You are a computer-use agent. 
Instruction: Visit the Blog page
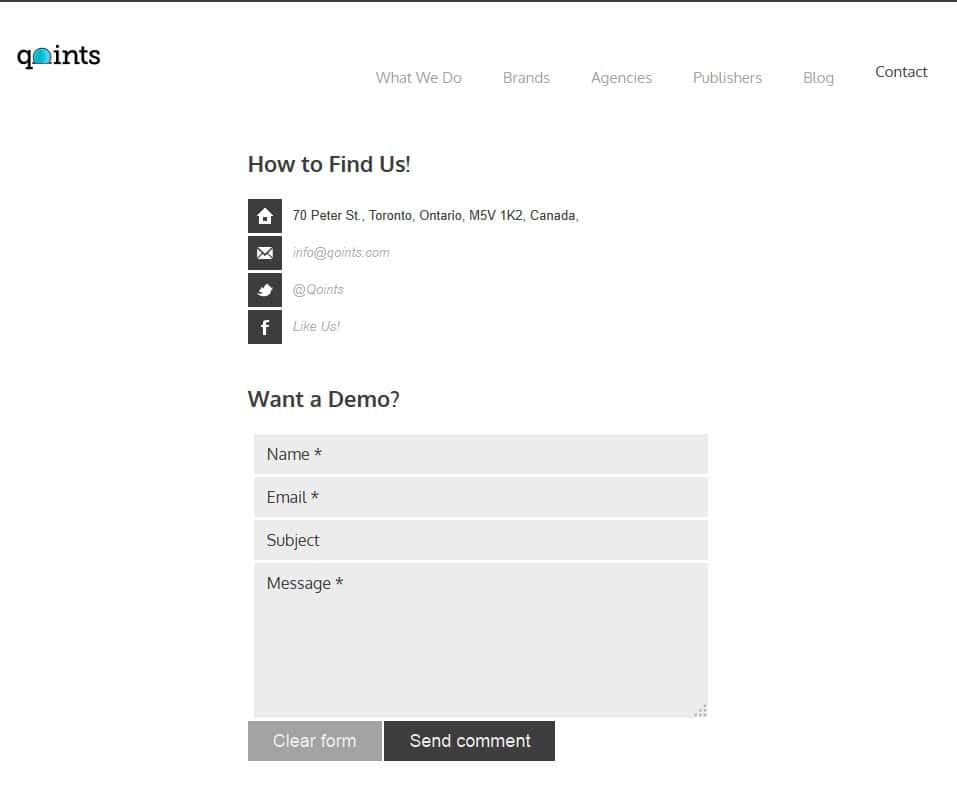coord(818,78)
